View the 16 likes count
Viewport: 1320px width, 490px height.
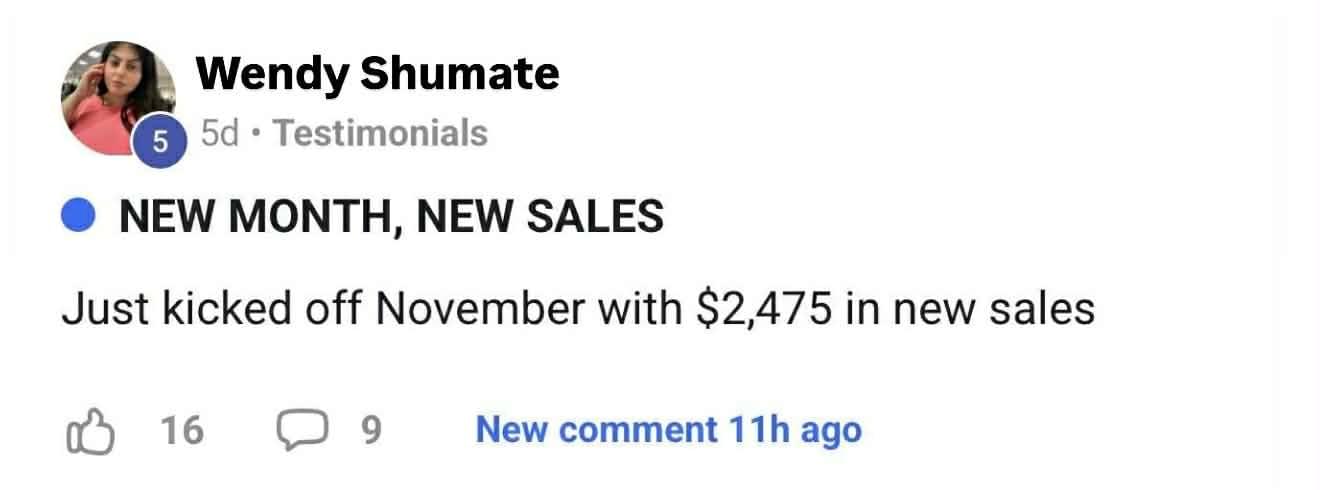pos(182,431)
